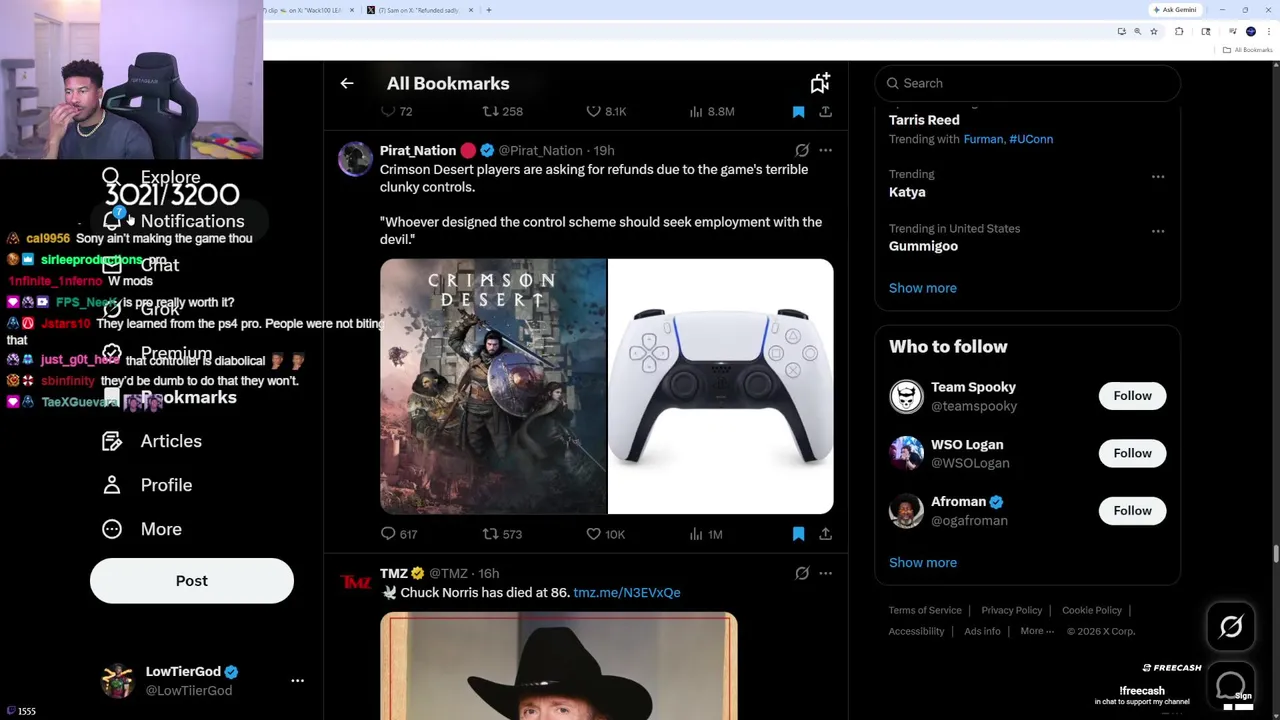This screenshot has width=1280, height=720.
Task: Open the bookmark folders icon in the header
Action: pos(820,83)
